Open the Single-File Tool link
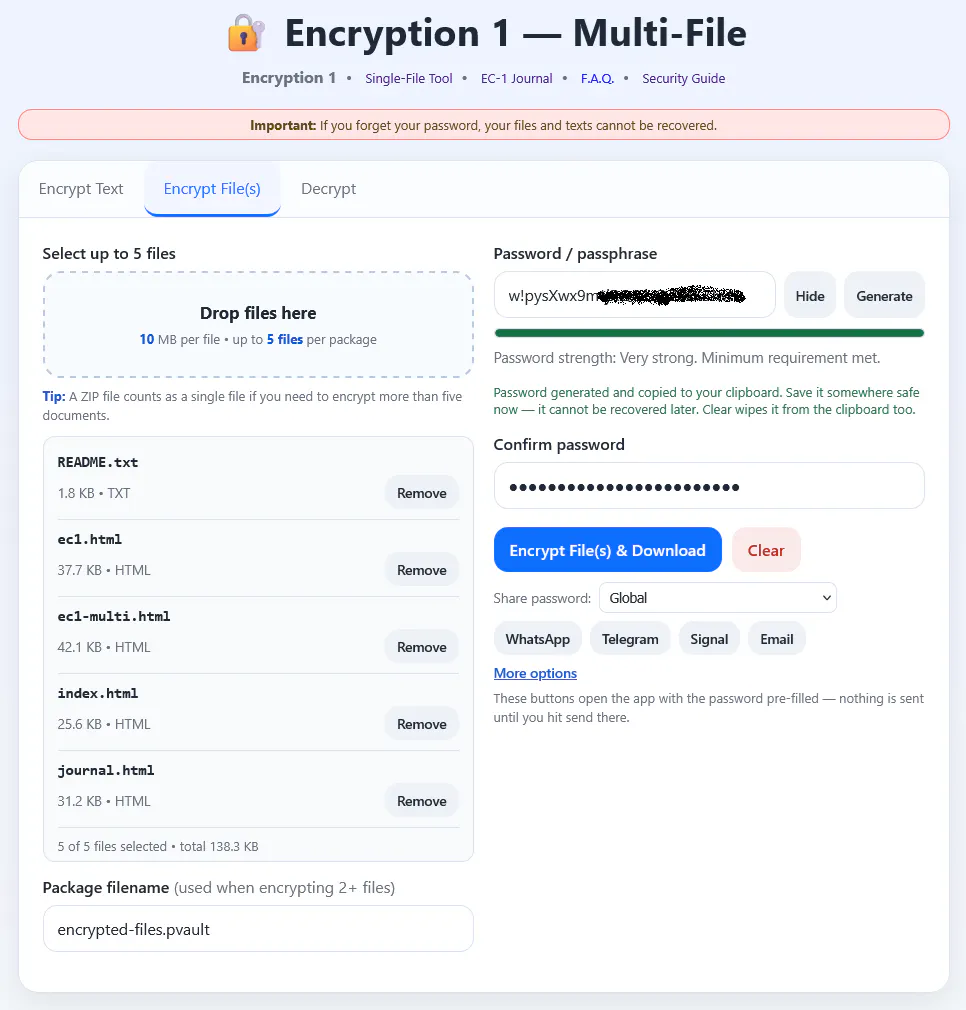Image resolution: width=966 pixels, height=1010 pixels. coord(408,79)
